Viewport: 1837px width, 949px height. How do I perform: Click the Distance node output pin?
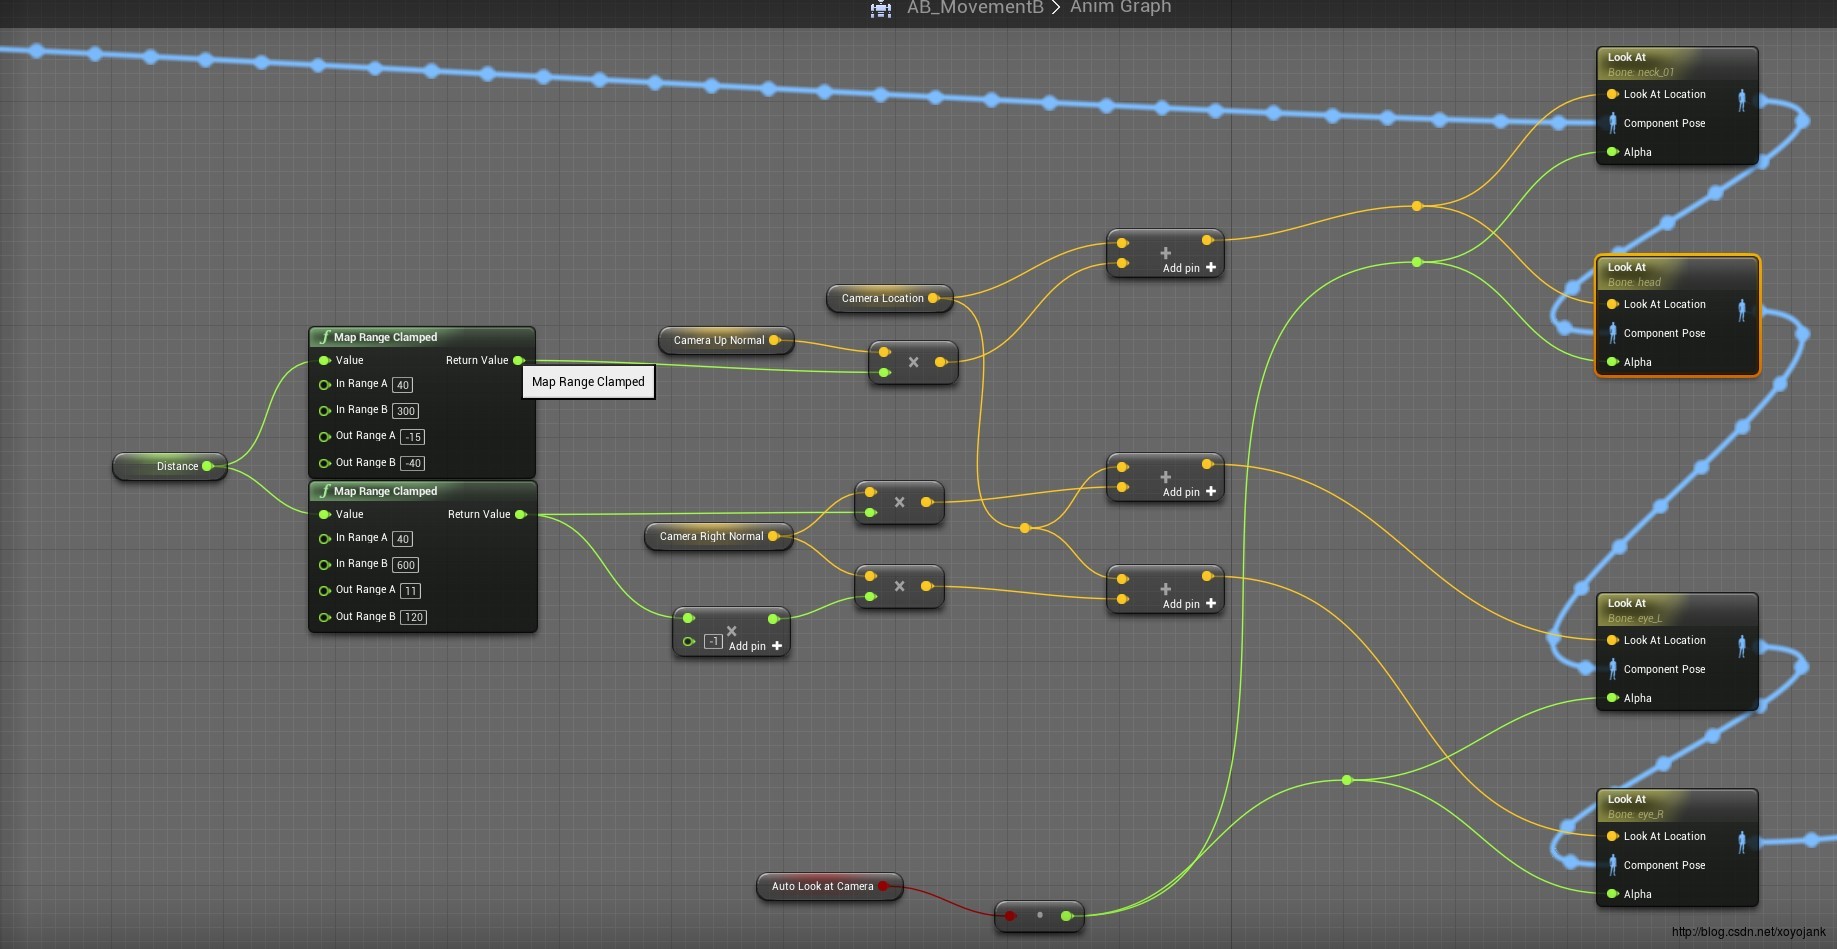(207, 466)
